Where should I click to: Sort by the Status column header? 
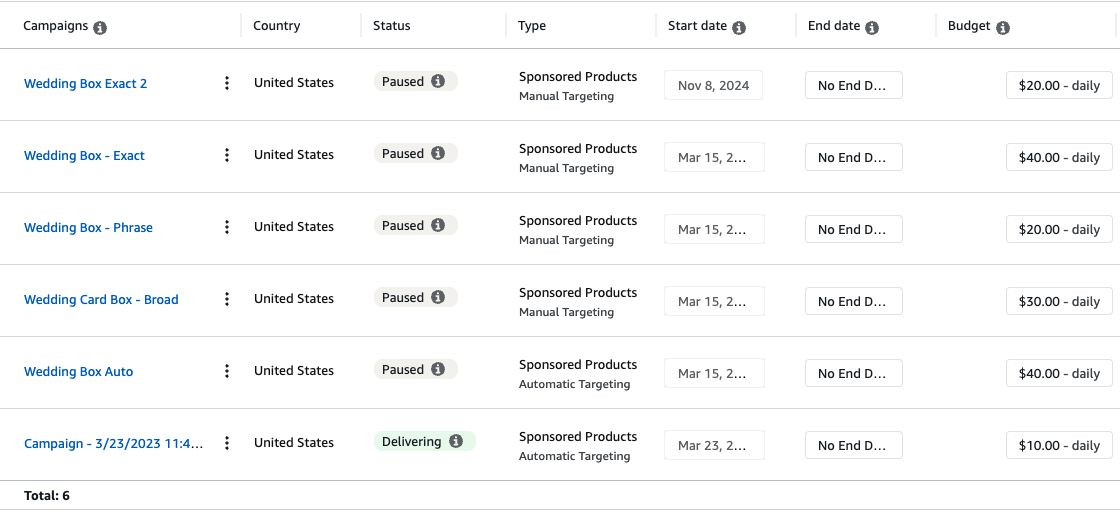tap(391, 26)
